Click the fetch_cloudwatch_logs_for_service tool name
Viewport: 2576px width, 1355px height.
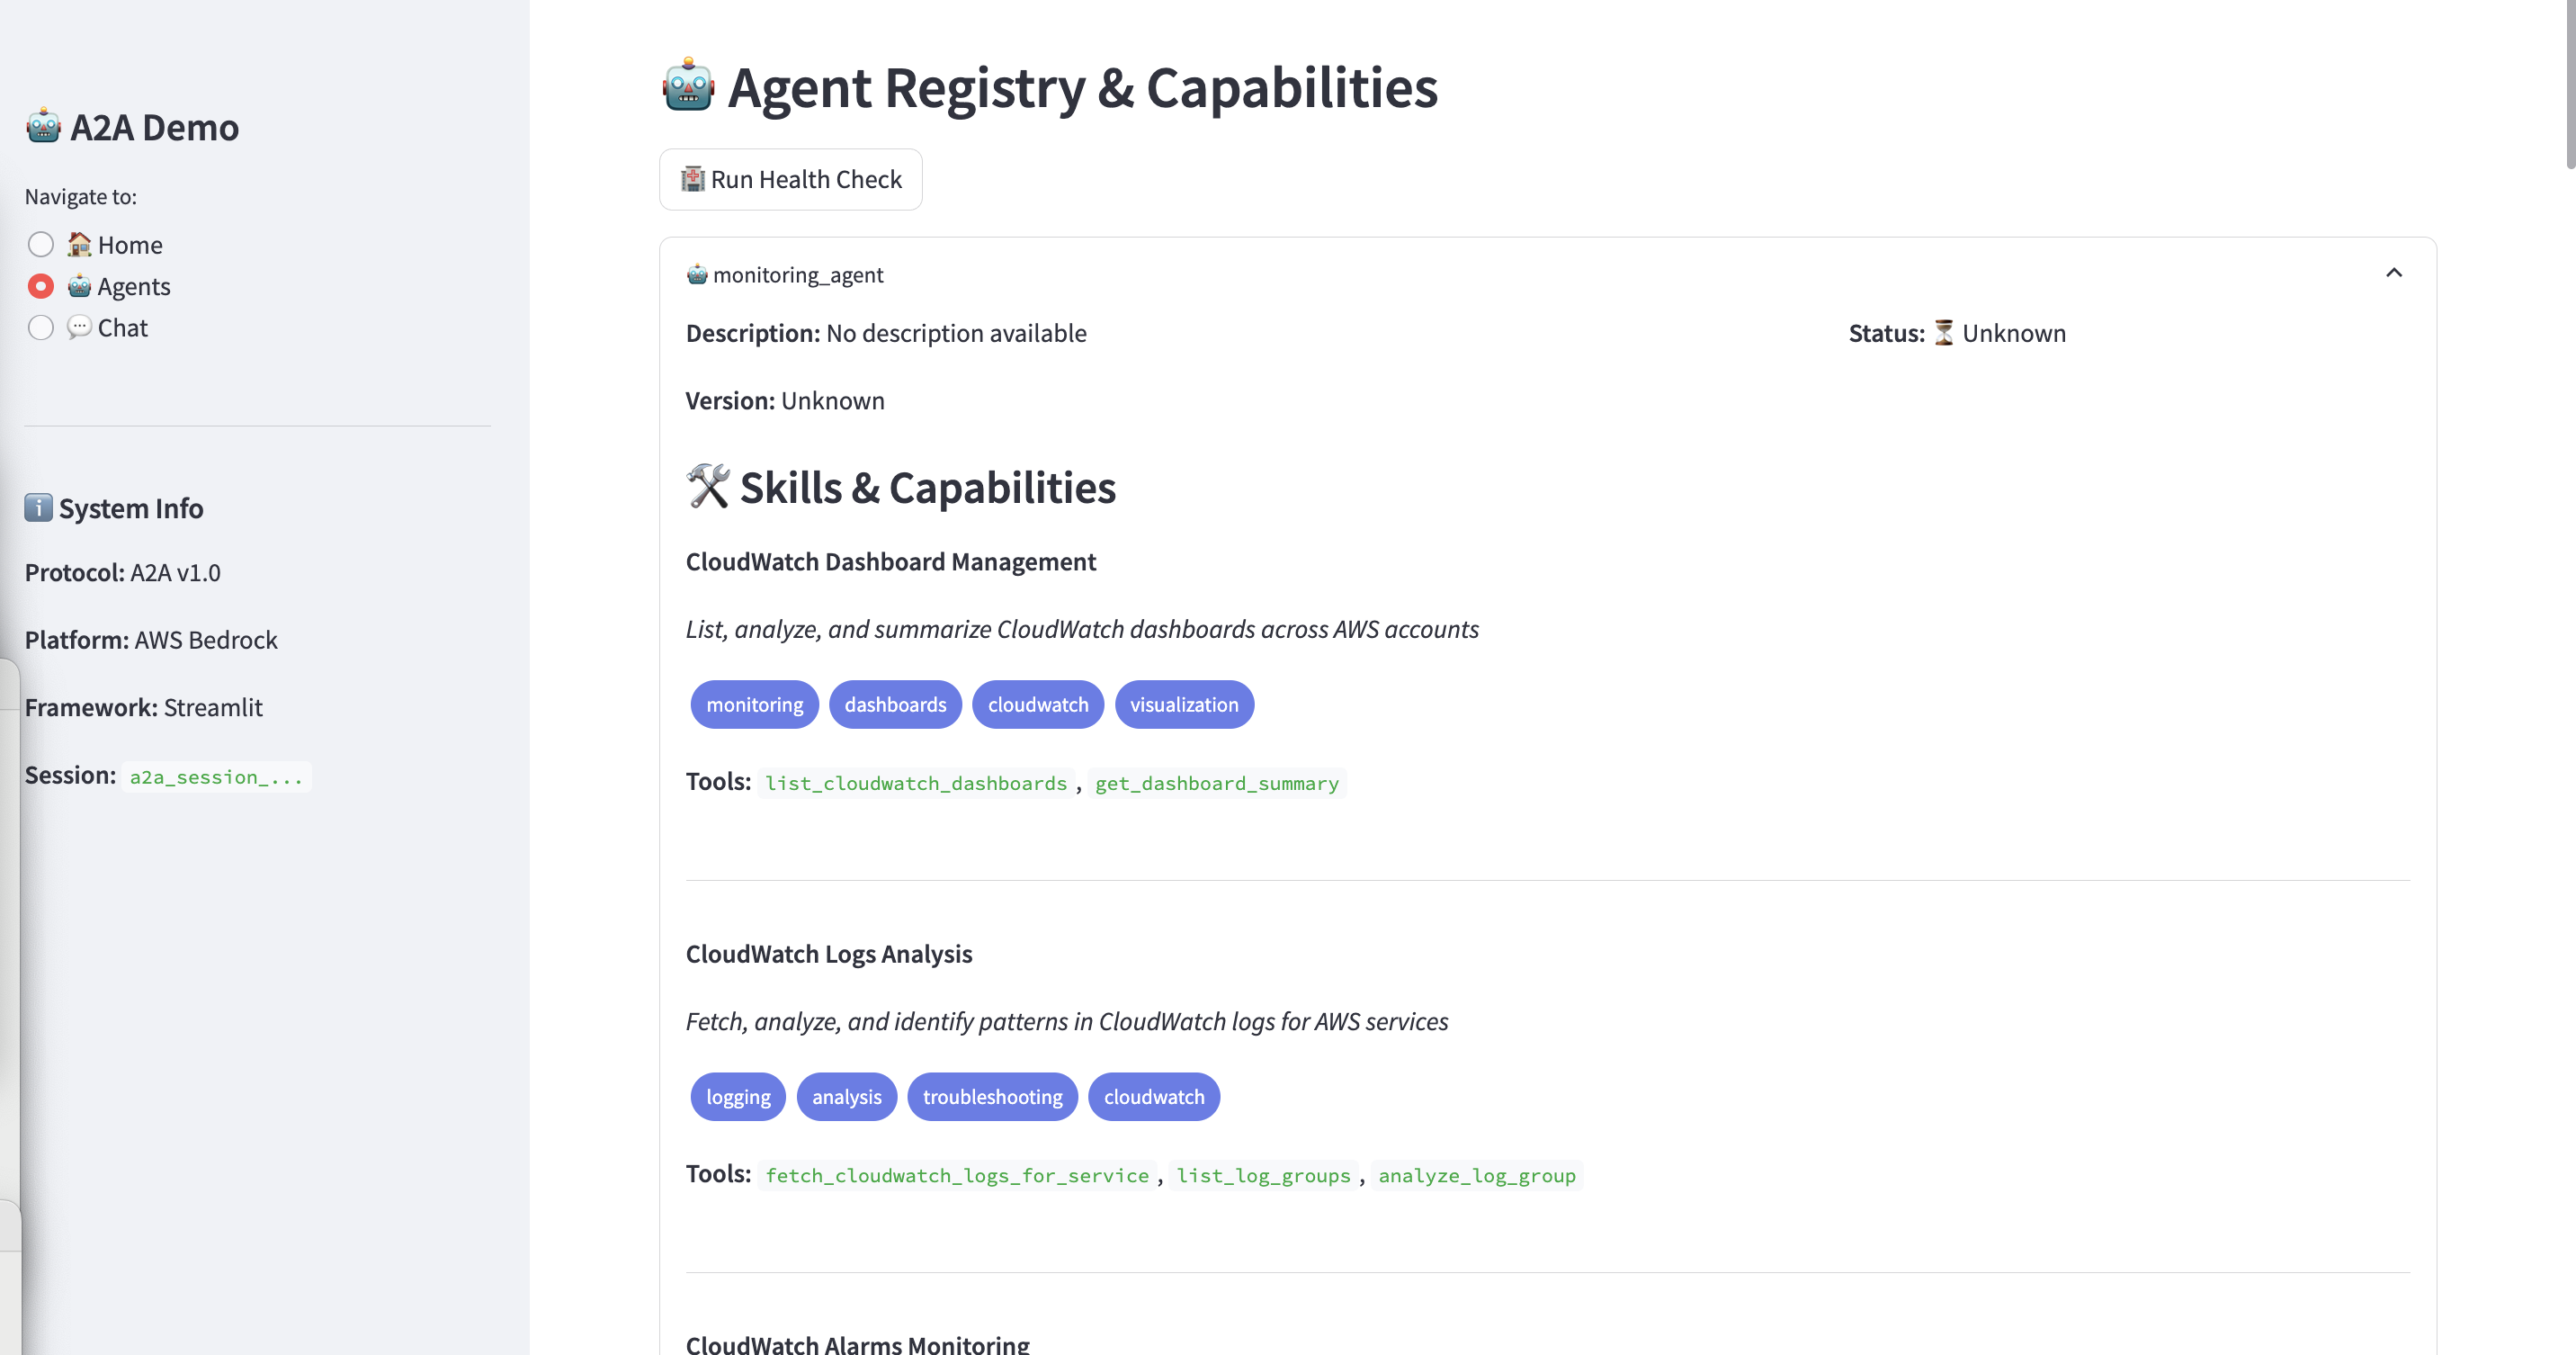pyautogui.click(x=957, y=1175)
